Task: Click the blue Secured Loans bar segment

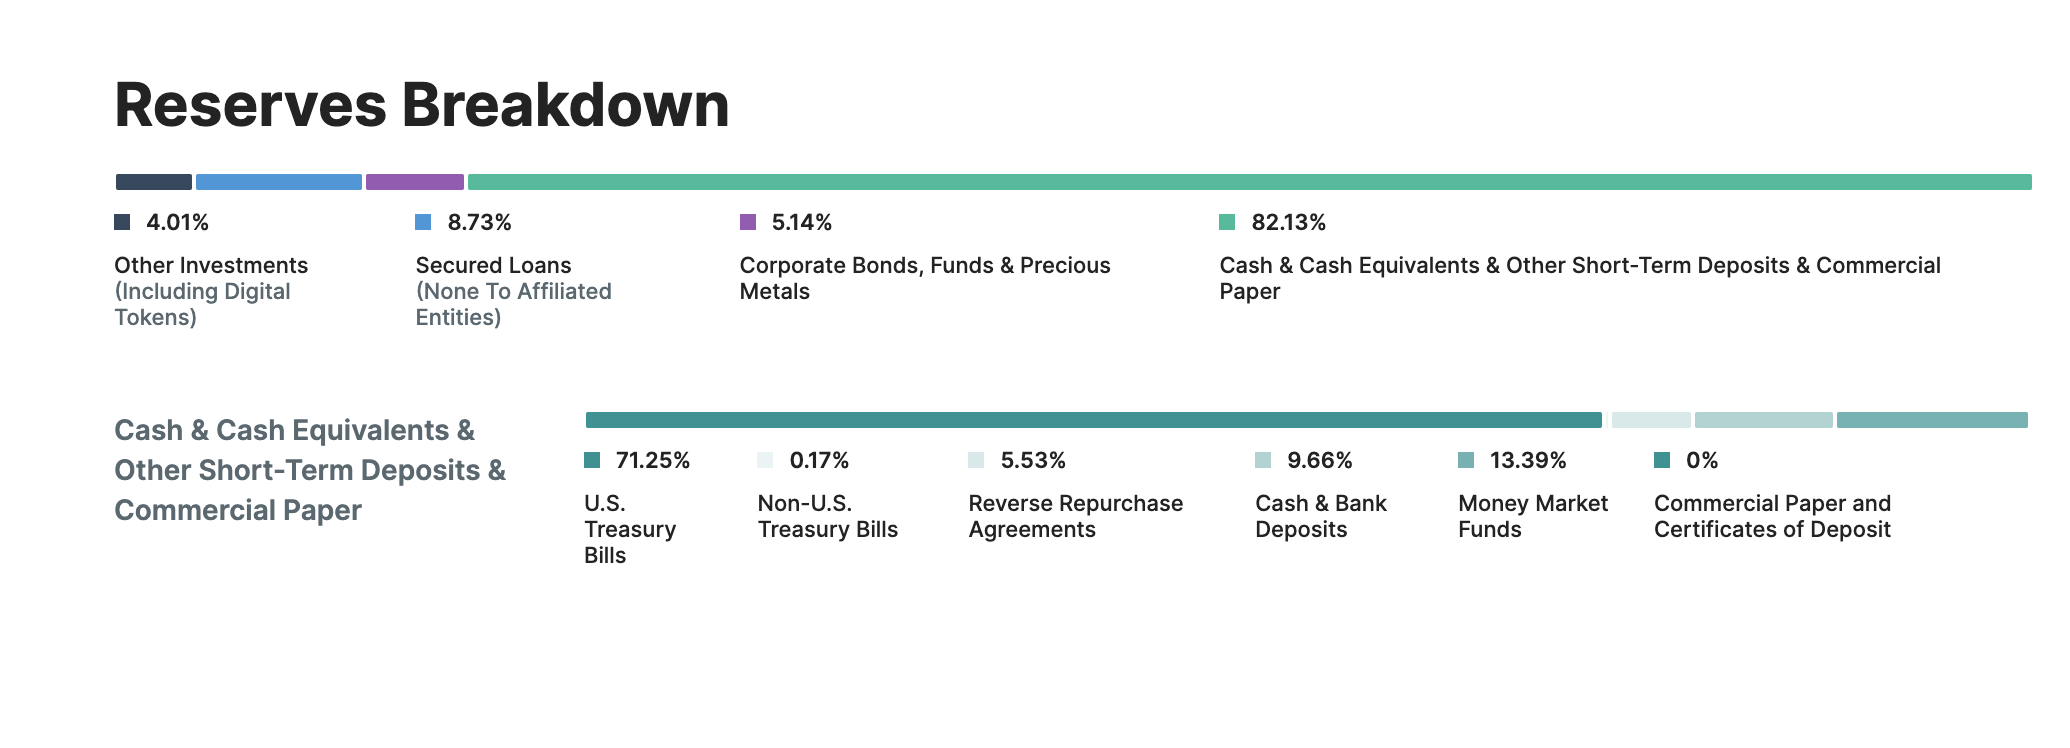Action: [279, 182]
